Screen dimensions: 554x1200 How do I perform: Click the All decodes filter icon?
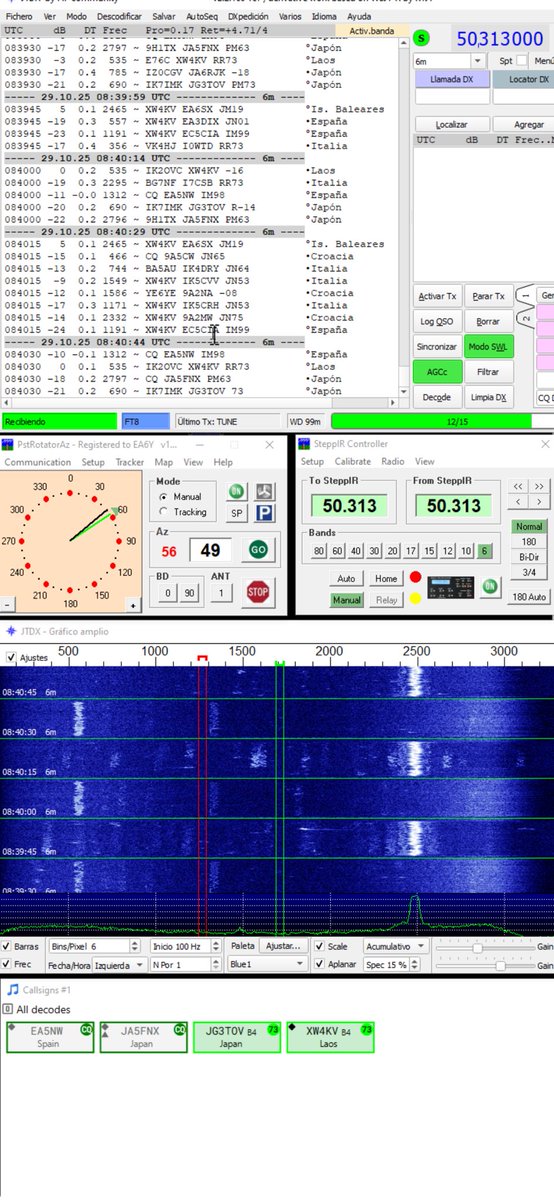click(x=8, y=1010)
